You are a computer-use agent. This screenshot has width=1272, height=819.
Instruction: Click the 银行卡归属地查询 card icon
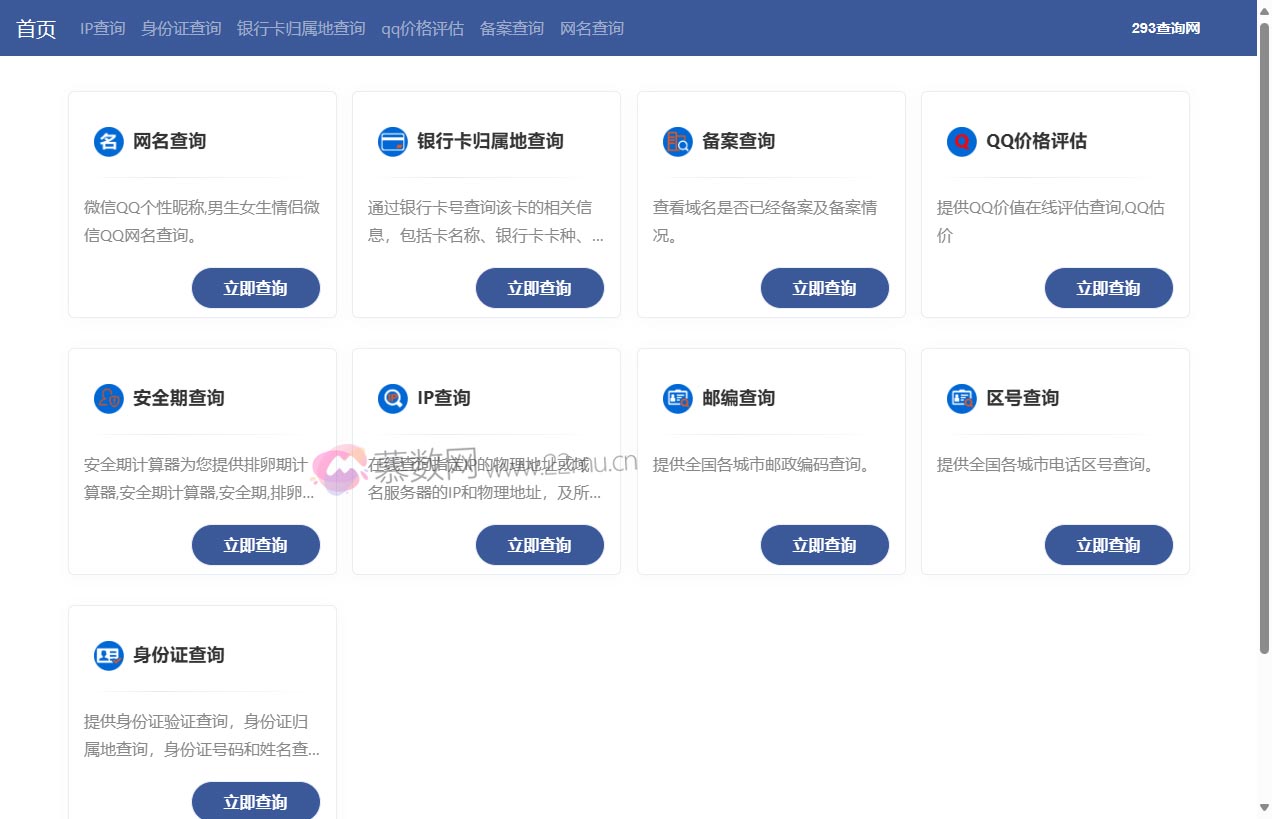pyautogui.click(x=392, y=142)
